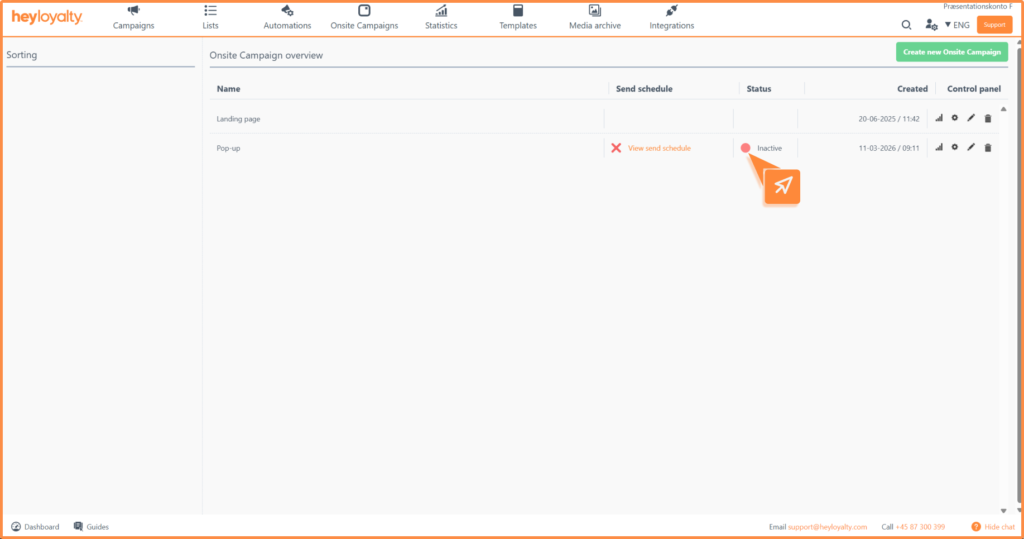
Task: Open statistics for the Landing page campaign
Action: pyautogui.click(x=939, y=118)
